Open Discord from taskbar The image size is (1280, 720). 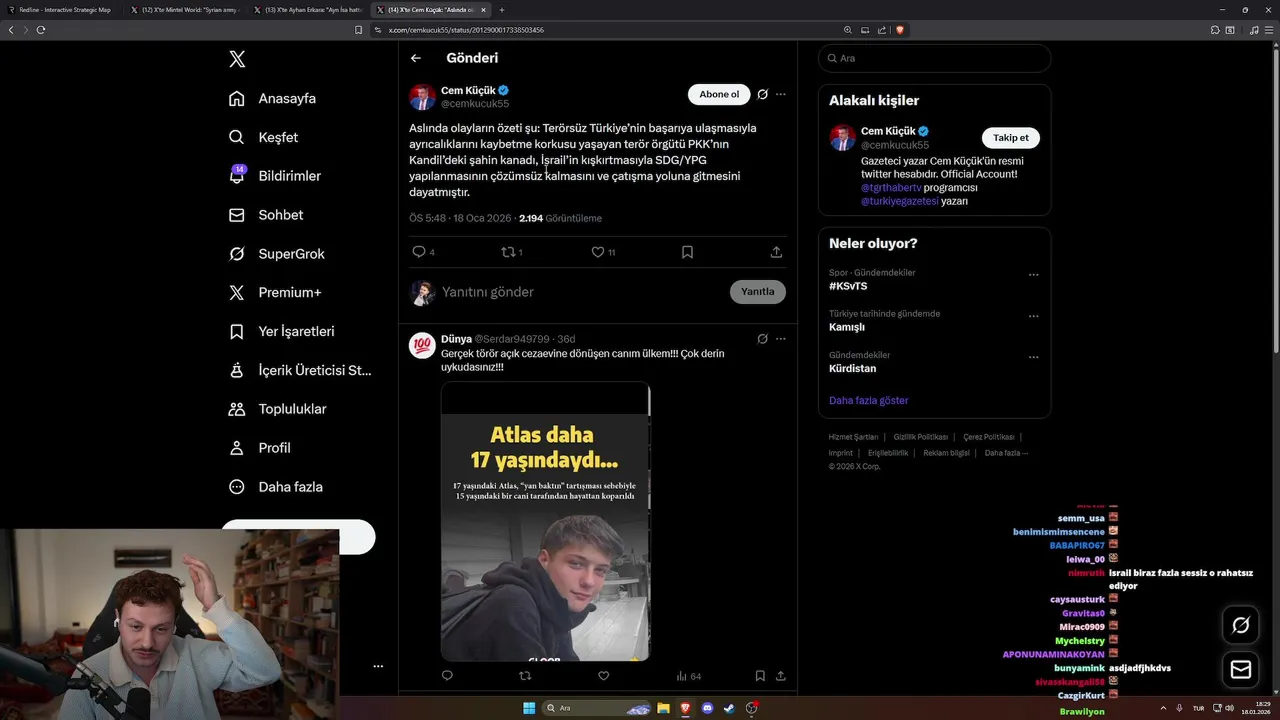click(707, 708)
